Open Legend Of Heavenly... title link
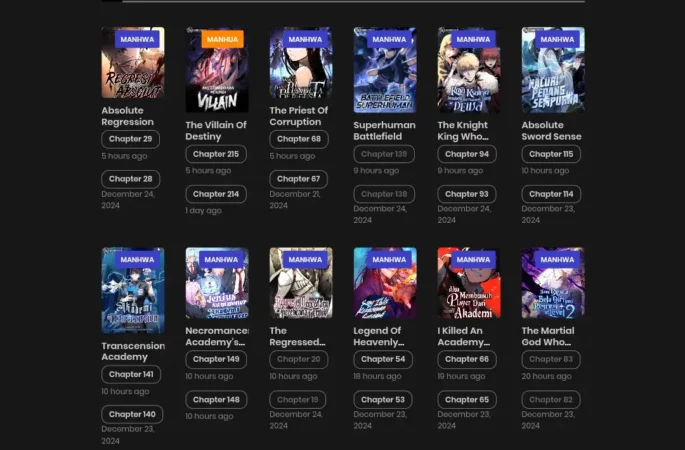 click(x=378, y=336)
